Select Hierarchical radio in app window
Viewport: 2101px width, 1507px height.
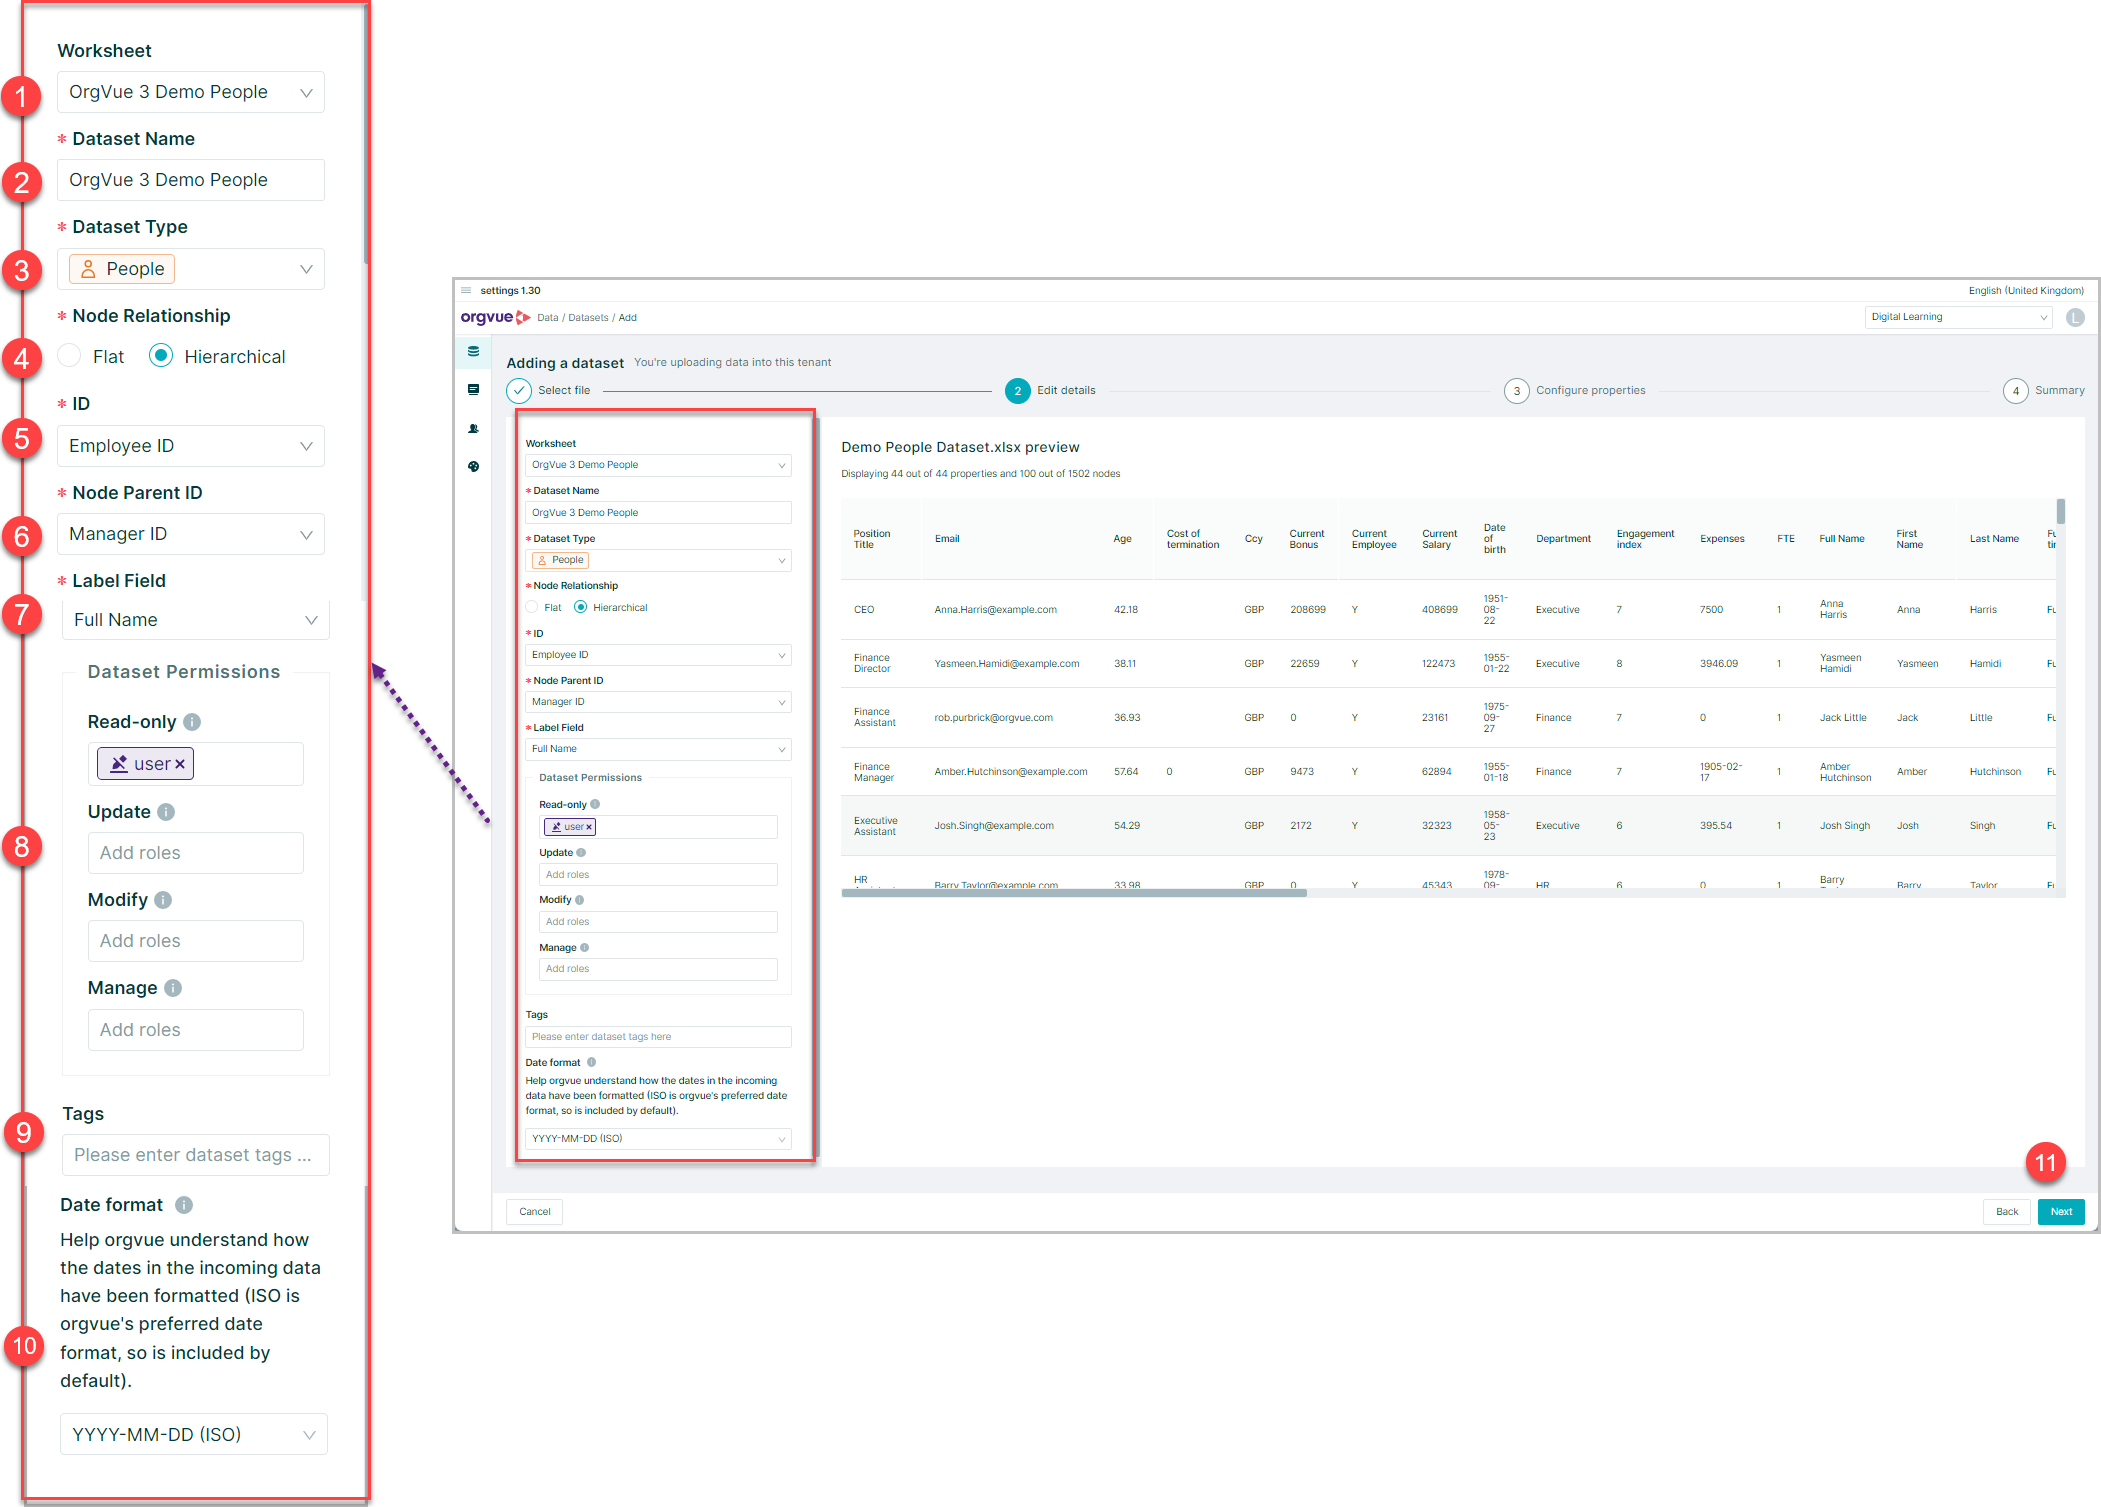pyautogui.click(x=580, y=607)
